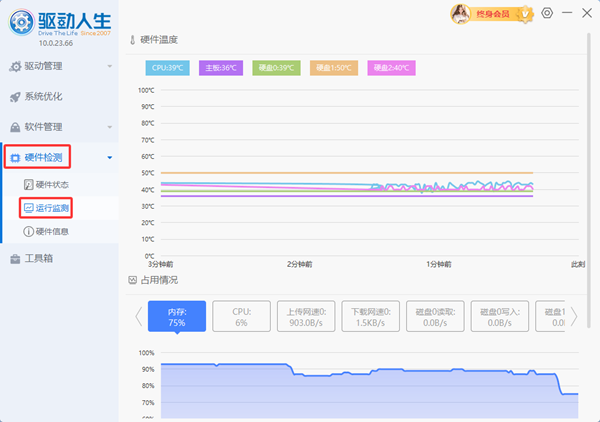
Task: Expand the 软件管理 chevron arrow
Action: tap(108, 127)
